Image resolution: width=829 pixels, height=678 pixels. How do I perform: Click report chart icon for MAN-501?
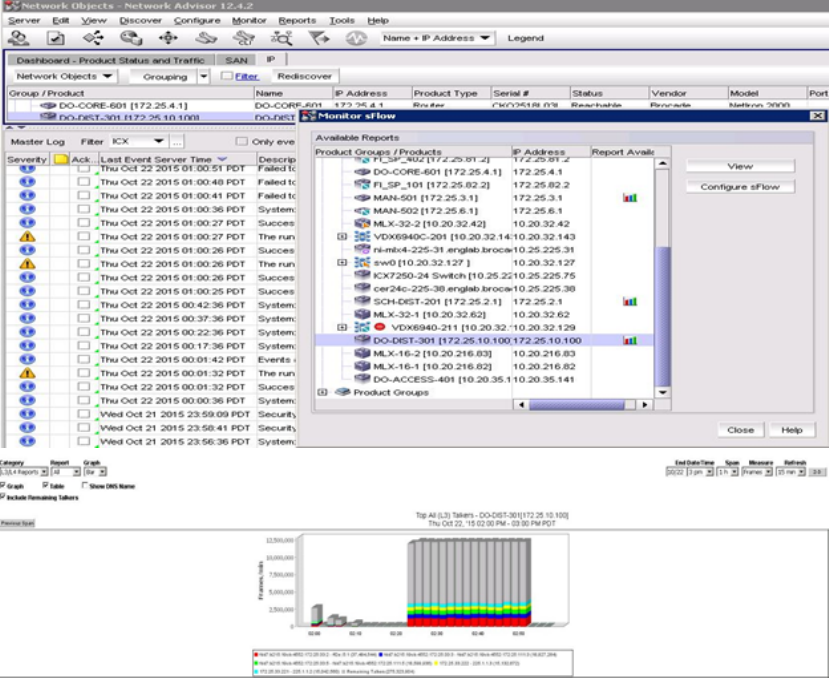[x=630, y=198]
